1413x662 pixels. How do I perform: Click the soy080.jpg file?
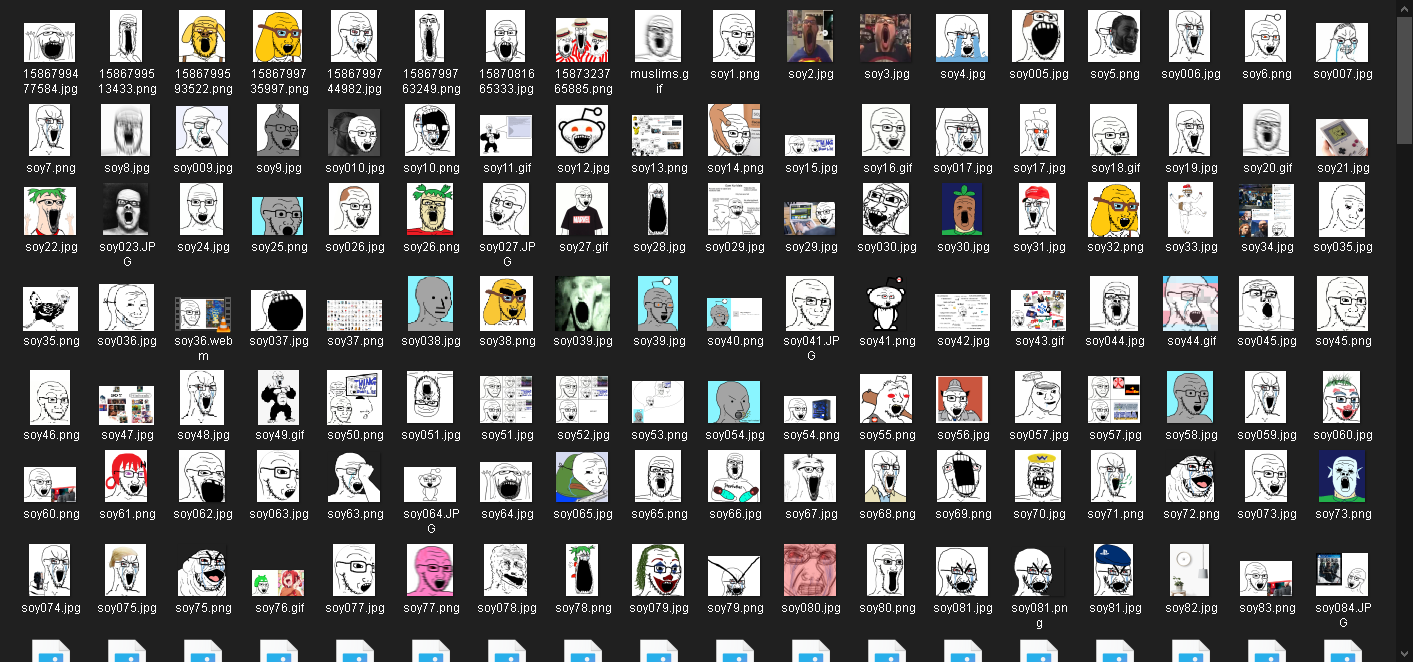810,570
